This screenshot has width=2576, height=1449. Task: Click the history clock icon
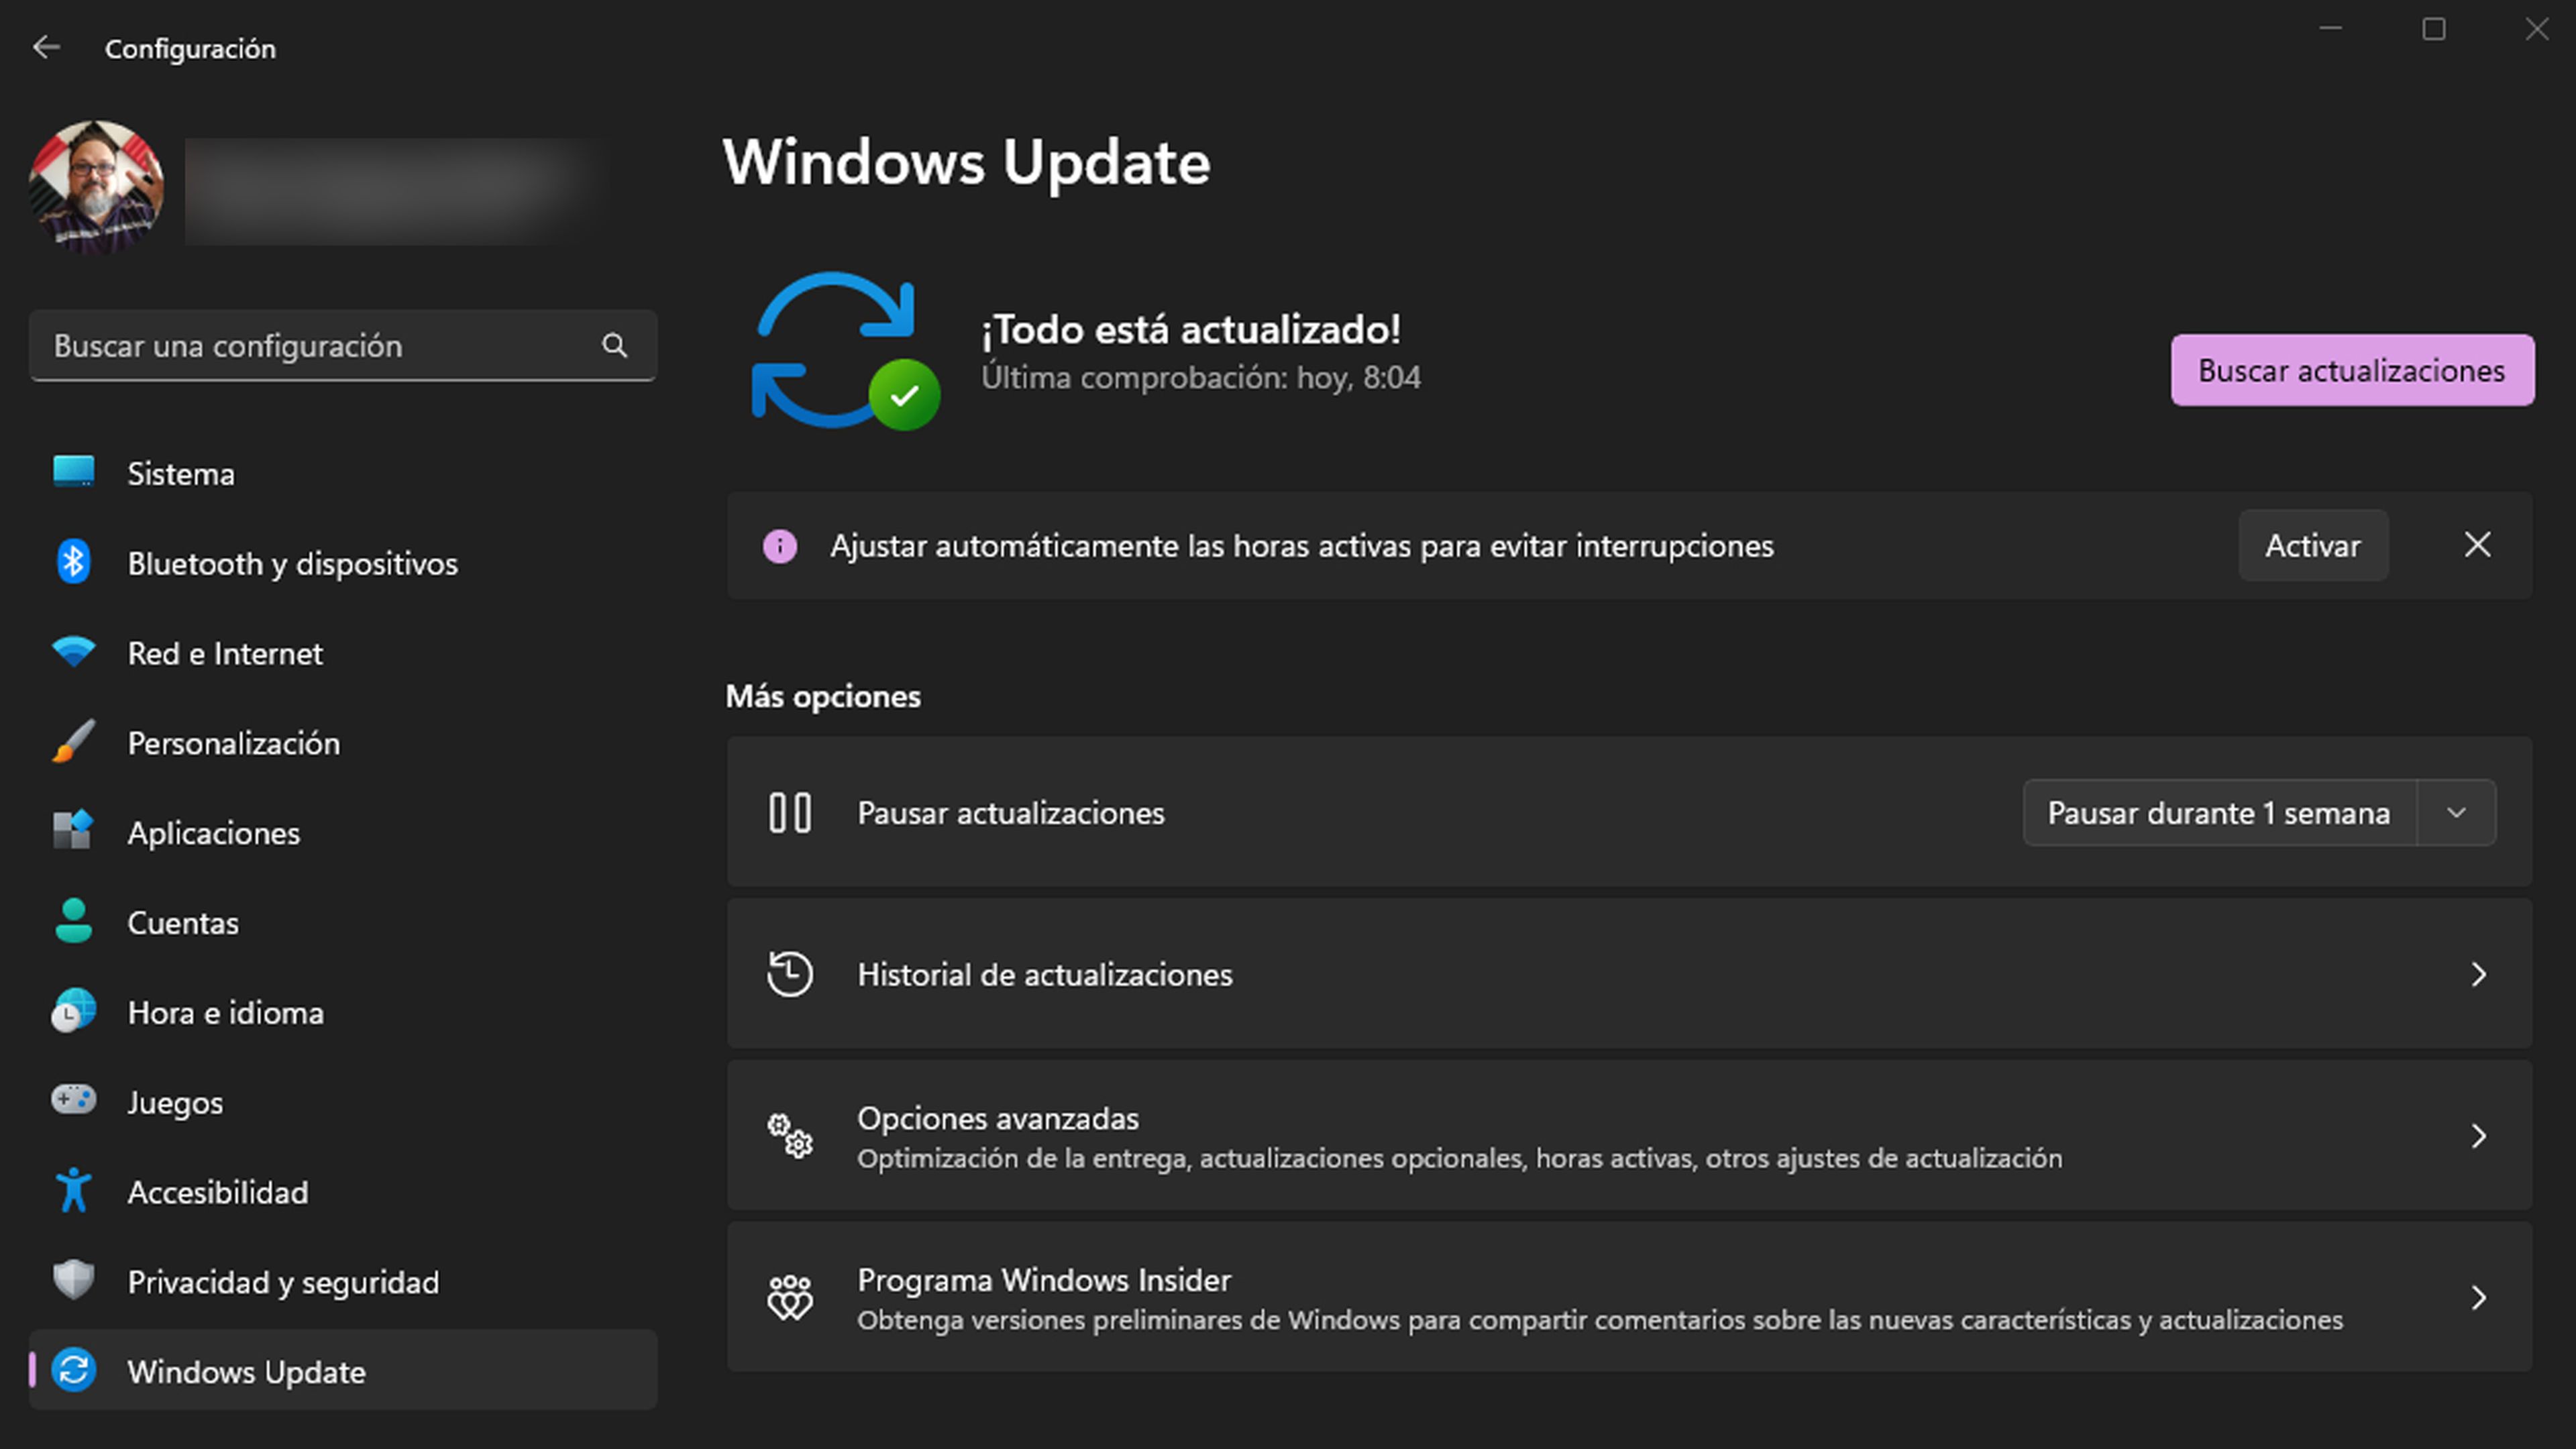pos(789,973)
